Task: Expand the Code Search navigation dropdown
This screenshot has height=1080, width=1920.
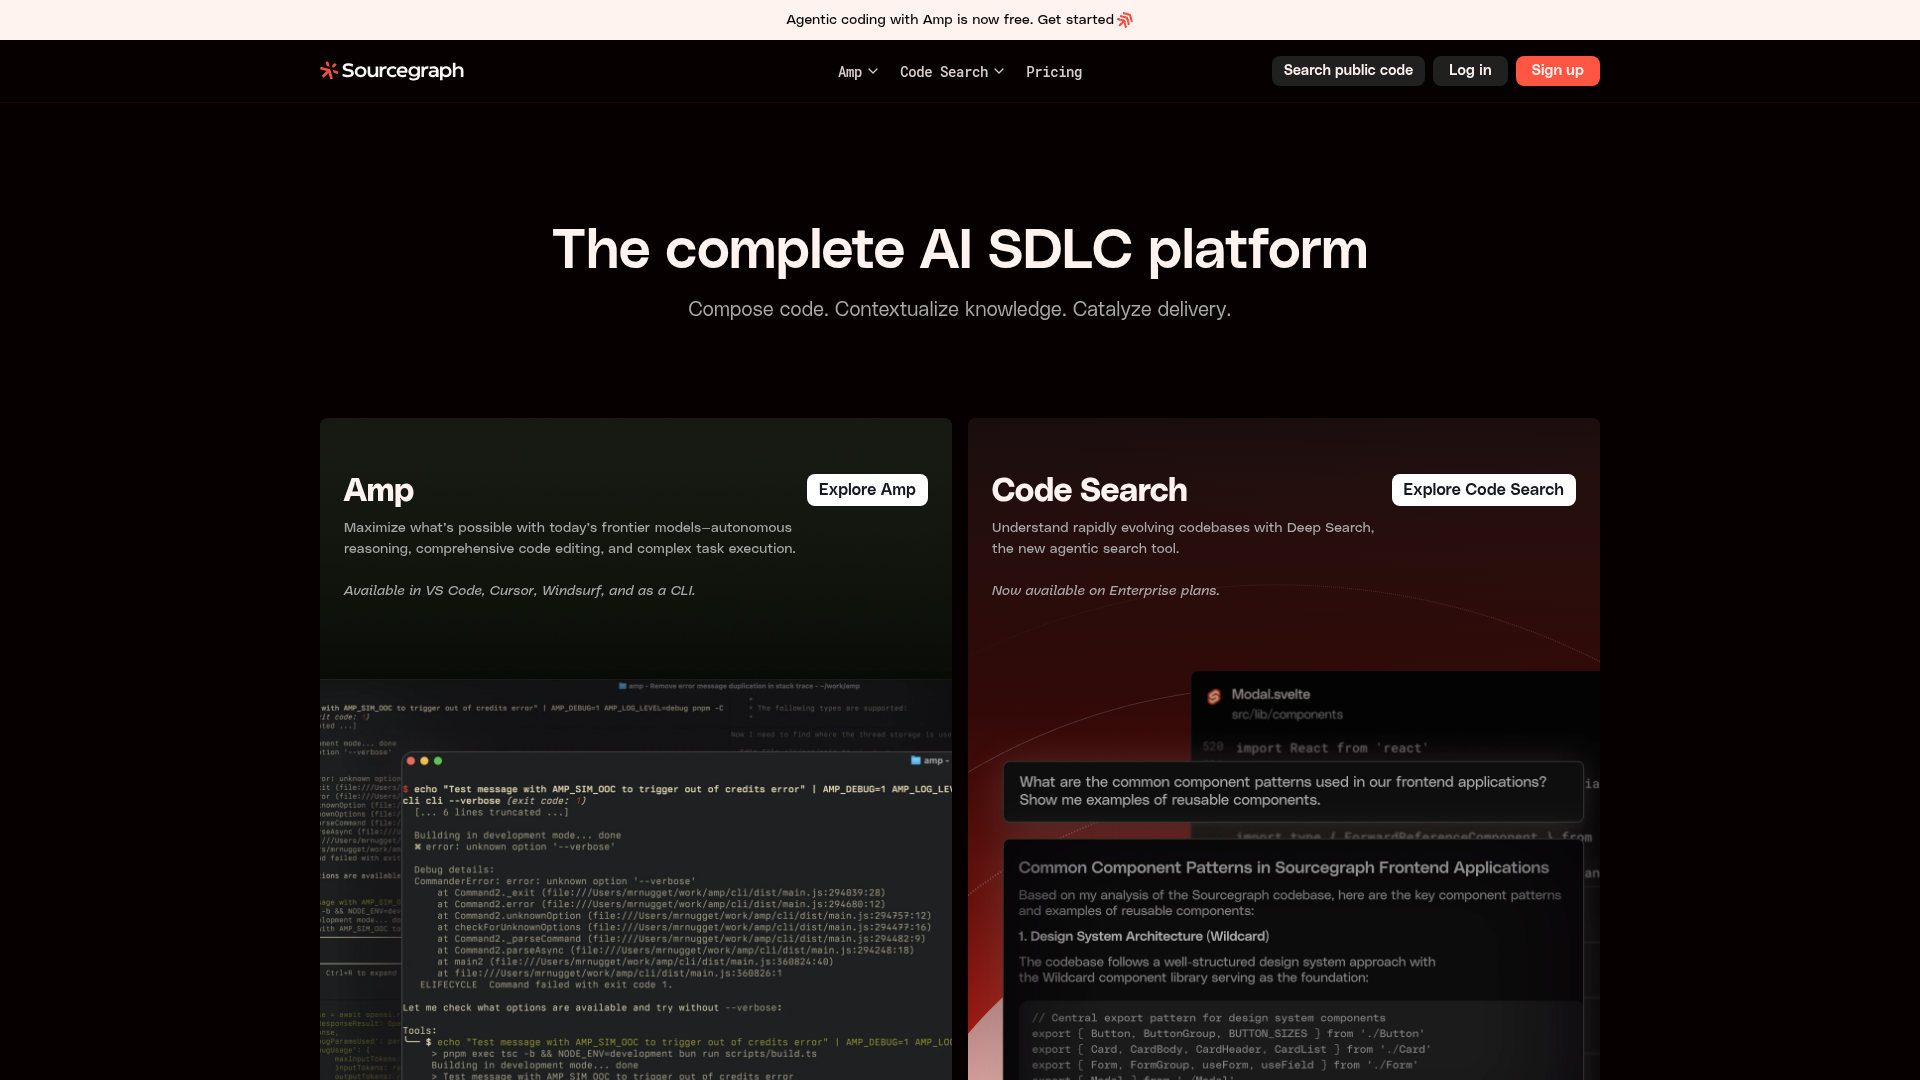Action: click(950, 71)
